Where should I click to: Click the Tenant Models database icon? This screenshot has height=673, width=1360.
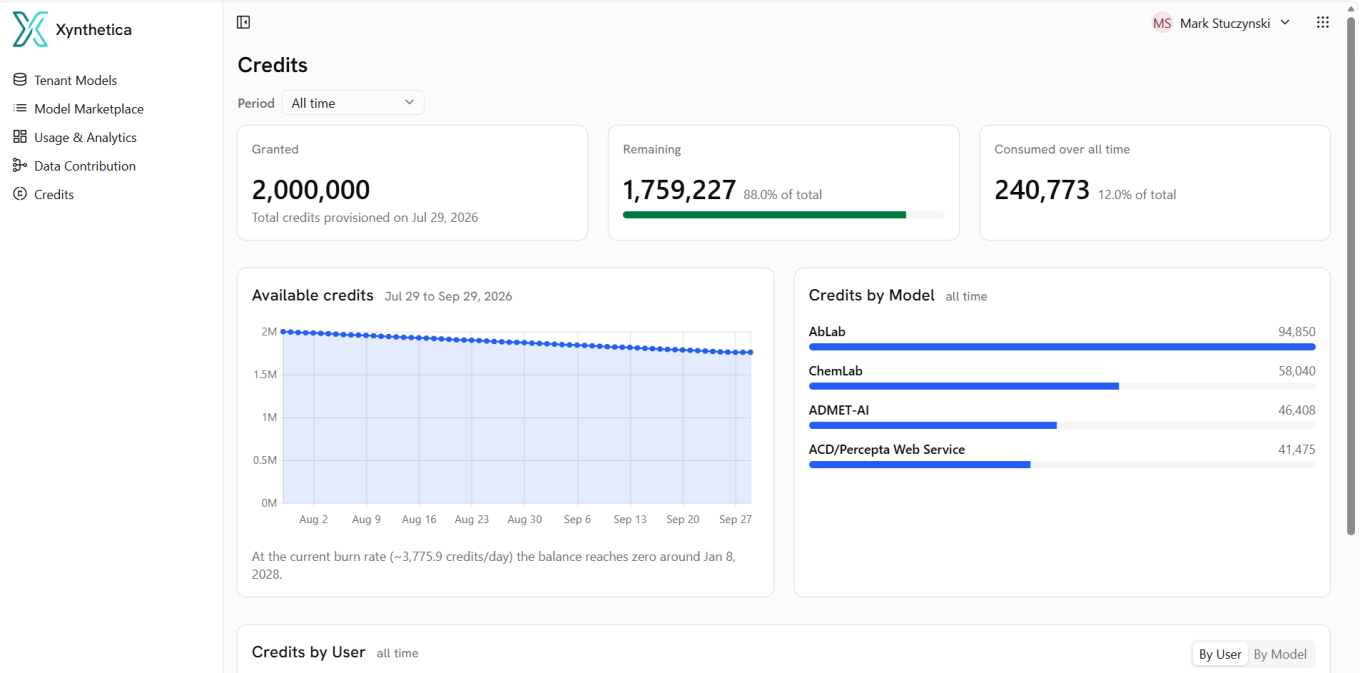(x=20, y=80)
